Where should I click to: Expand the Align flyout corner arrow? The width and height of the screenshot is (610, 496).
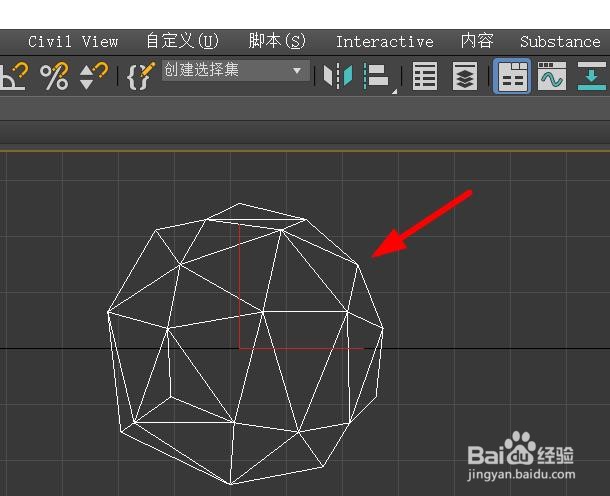point(394,92)
